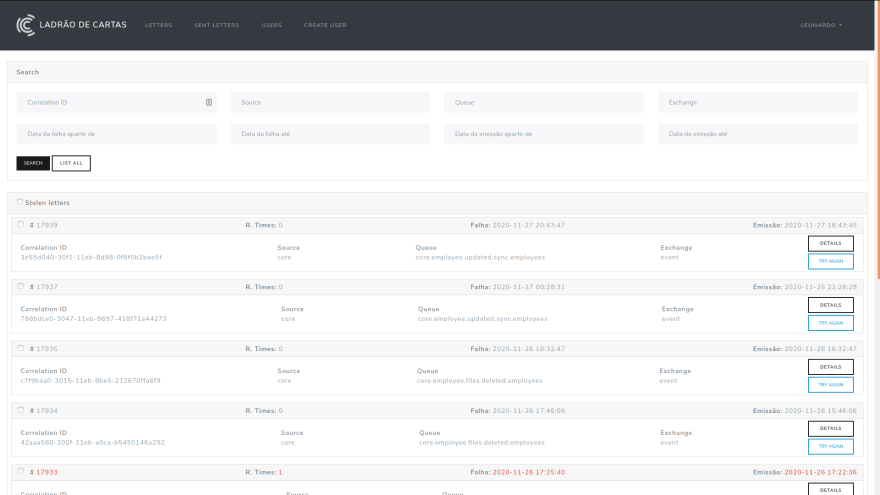
Task: Select the Data da falha apartir de field
Action: (116, 134)
